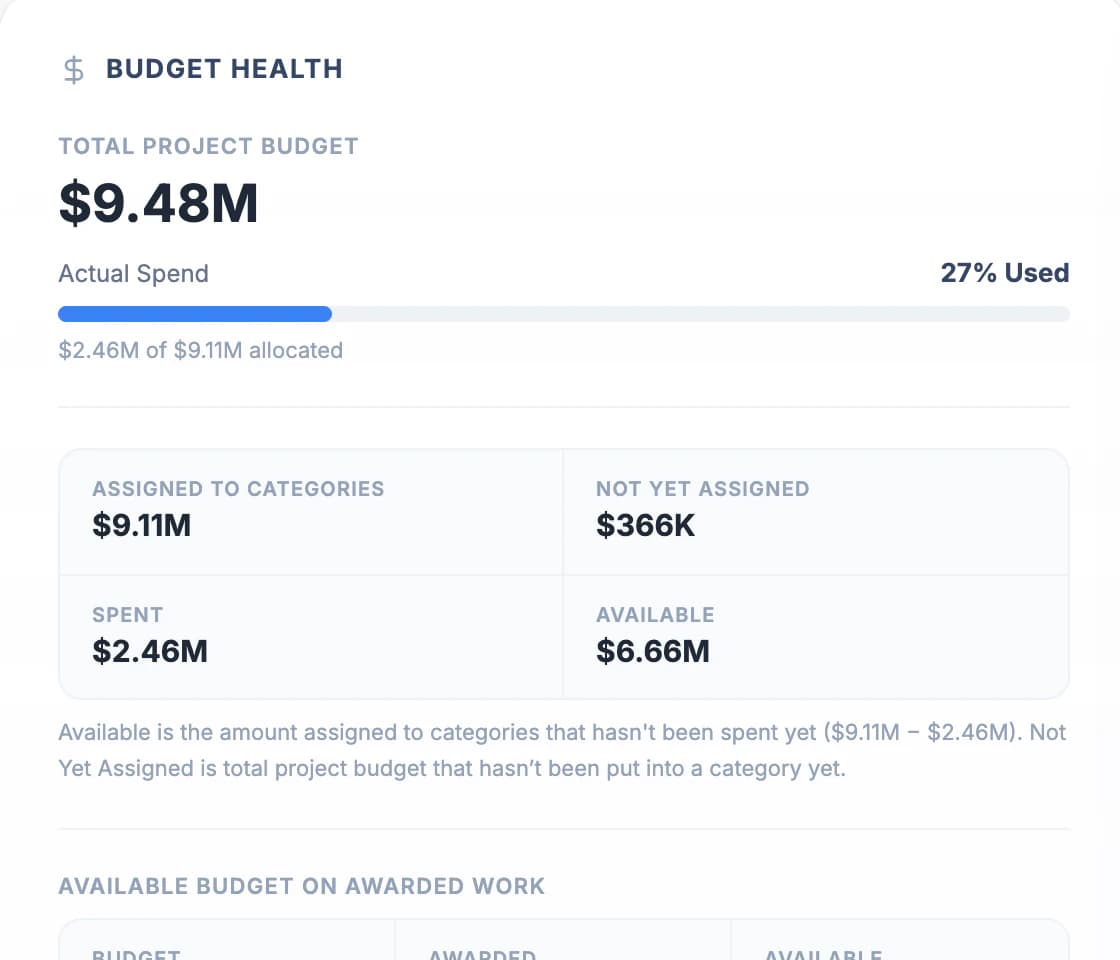Click the TOTAL PROJECT BUDGET label

click(x=209, y=146)
